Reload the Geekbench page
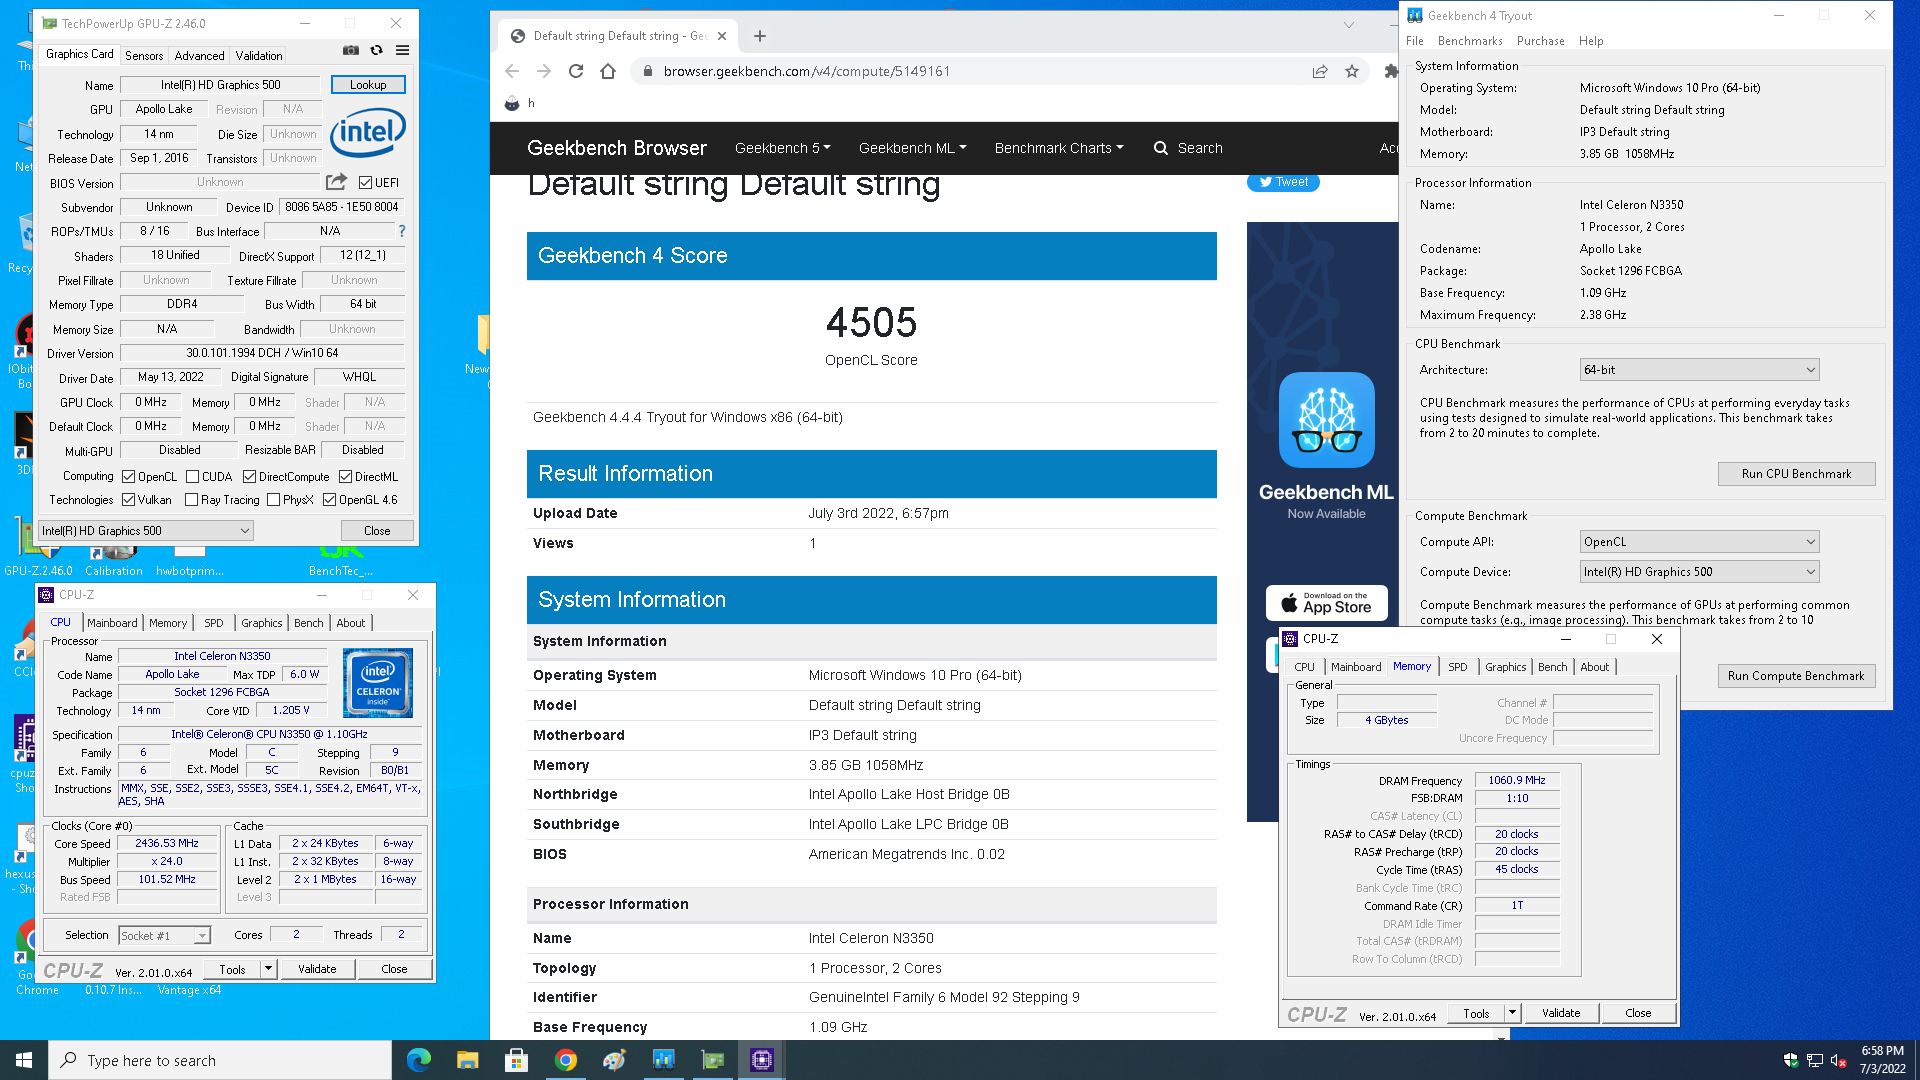This screenshot has height=1080, width=1920. coord(576,71)
